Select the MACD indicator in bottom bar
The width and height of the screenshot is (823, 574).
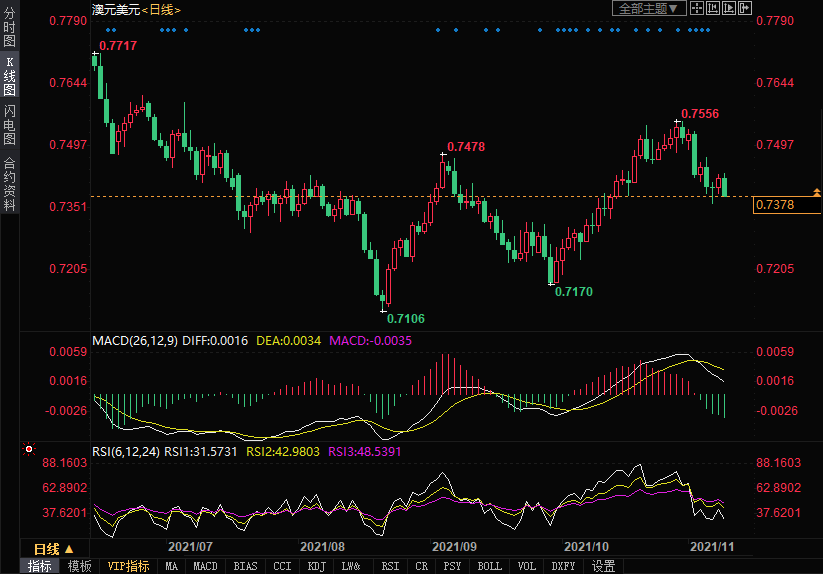[205, 566]
